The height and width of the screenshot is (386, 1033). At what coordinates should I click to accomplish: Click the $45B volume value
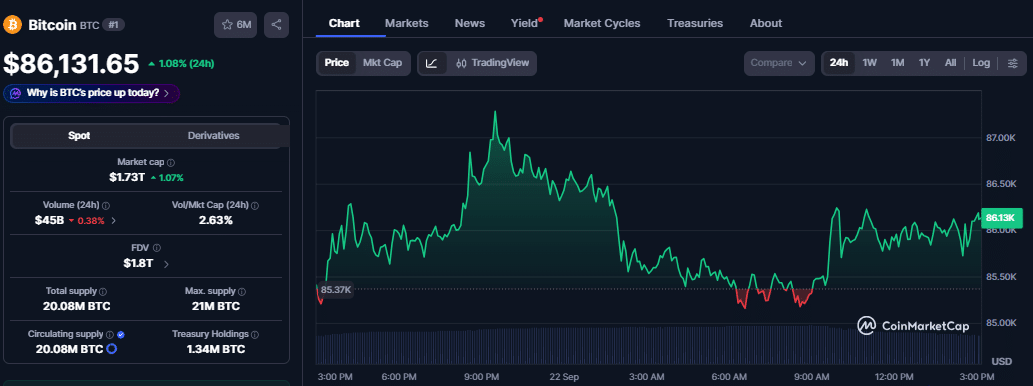point(49,221)
